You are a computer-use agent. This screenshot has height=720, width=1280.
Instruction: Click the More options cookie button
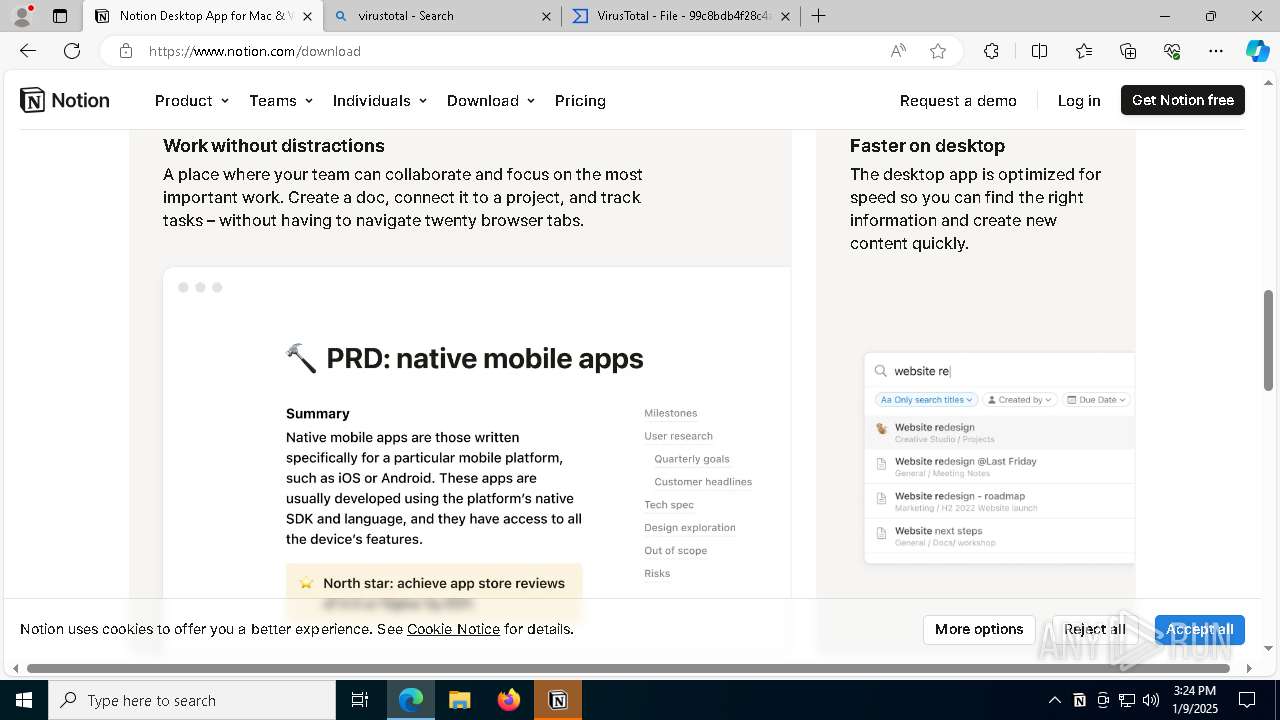click(x=979, y=629)
